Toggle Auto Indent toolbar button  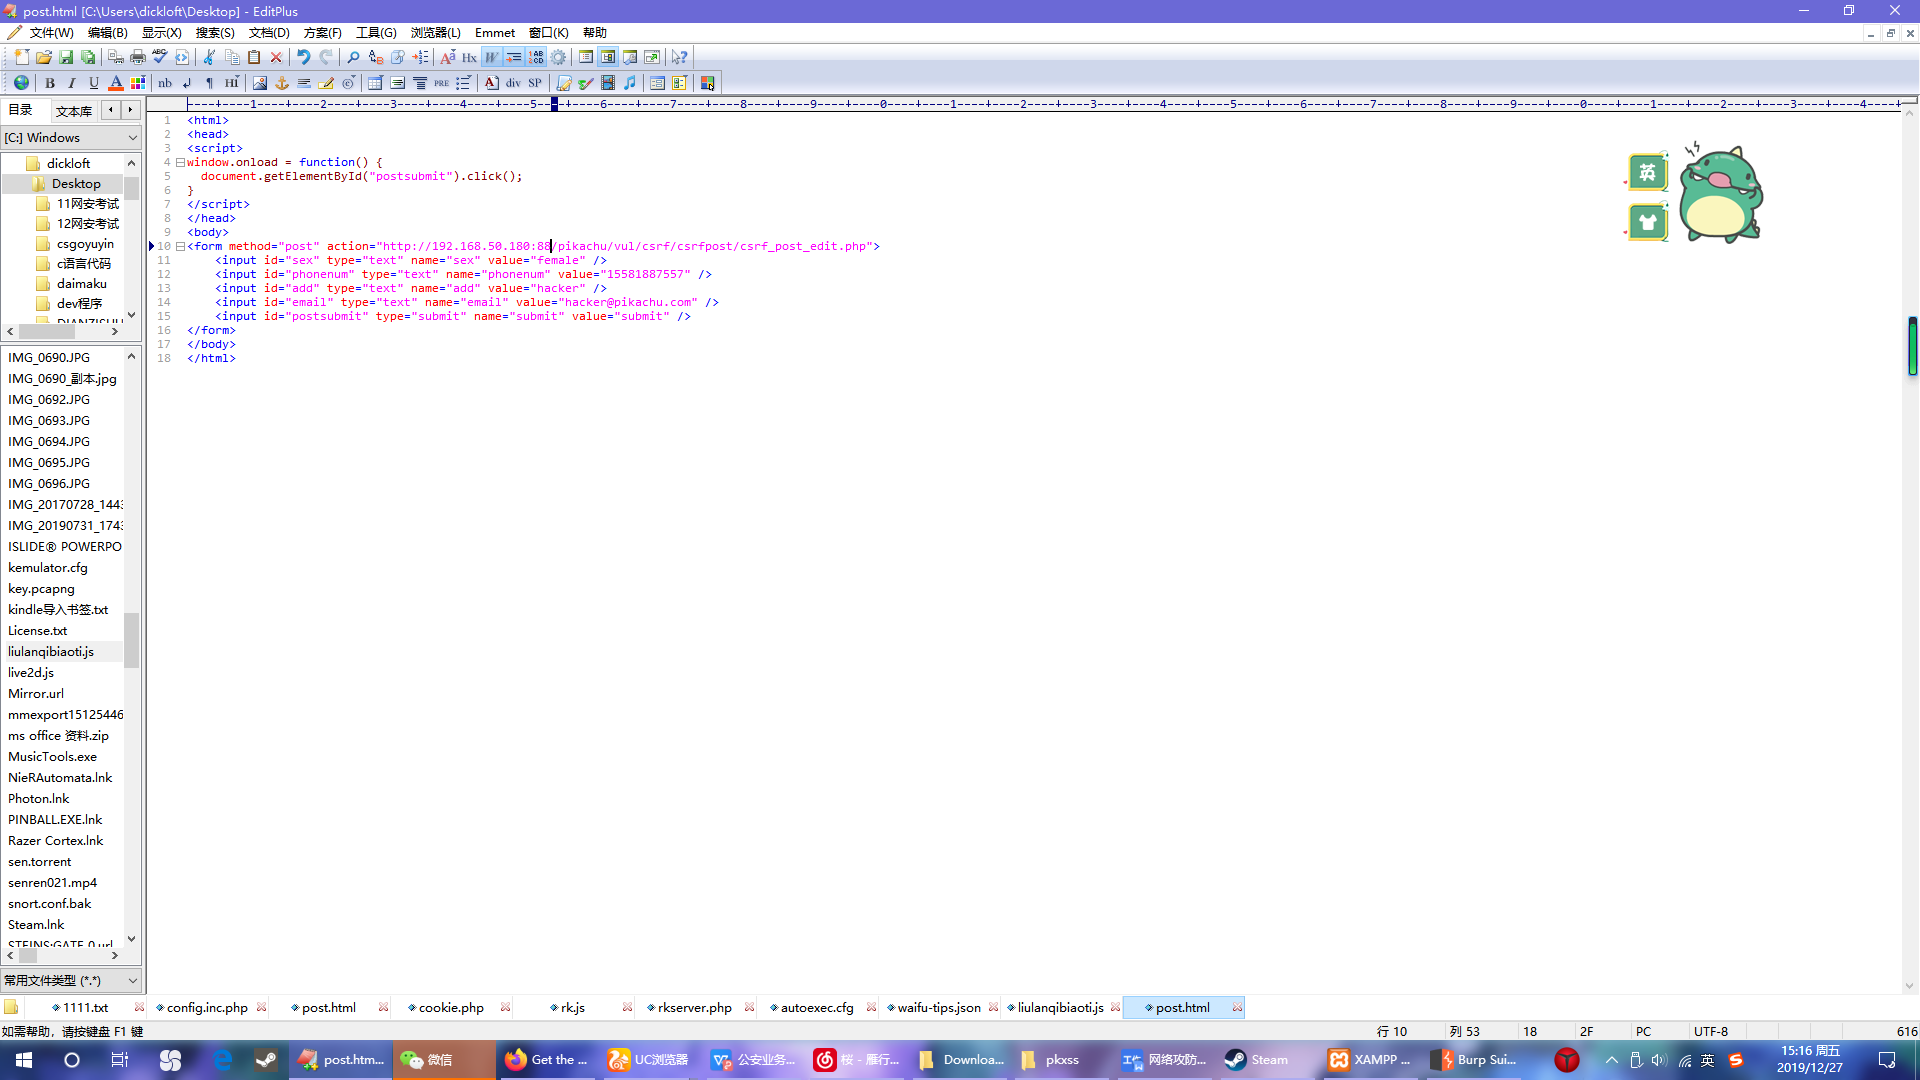(x=513, y=57)
